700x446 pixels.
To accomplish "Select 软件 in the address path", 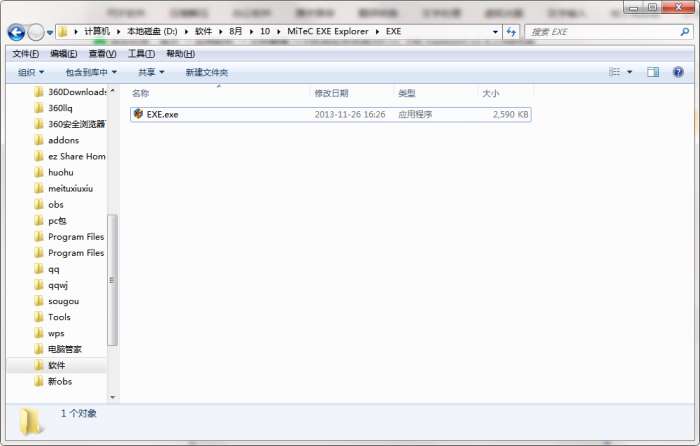I will click(203, 31).
